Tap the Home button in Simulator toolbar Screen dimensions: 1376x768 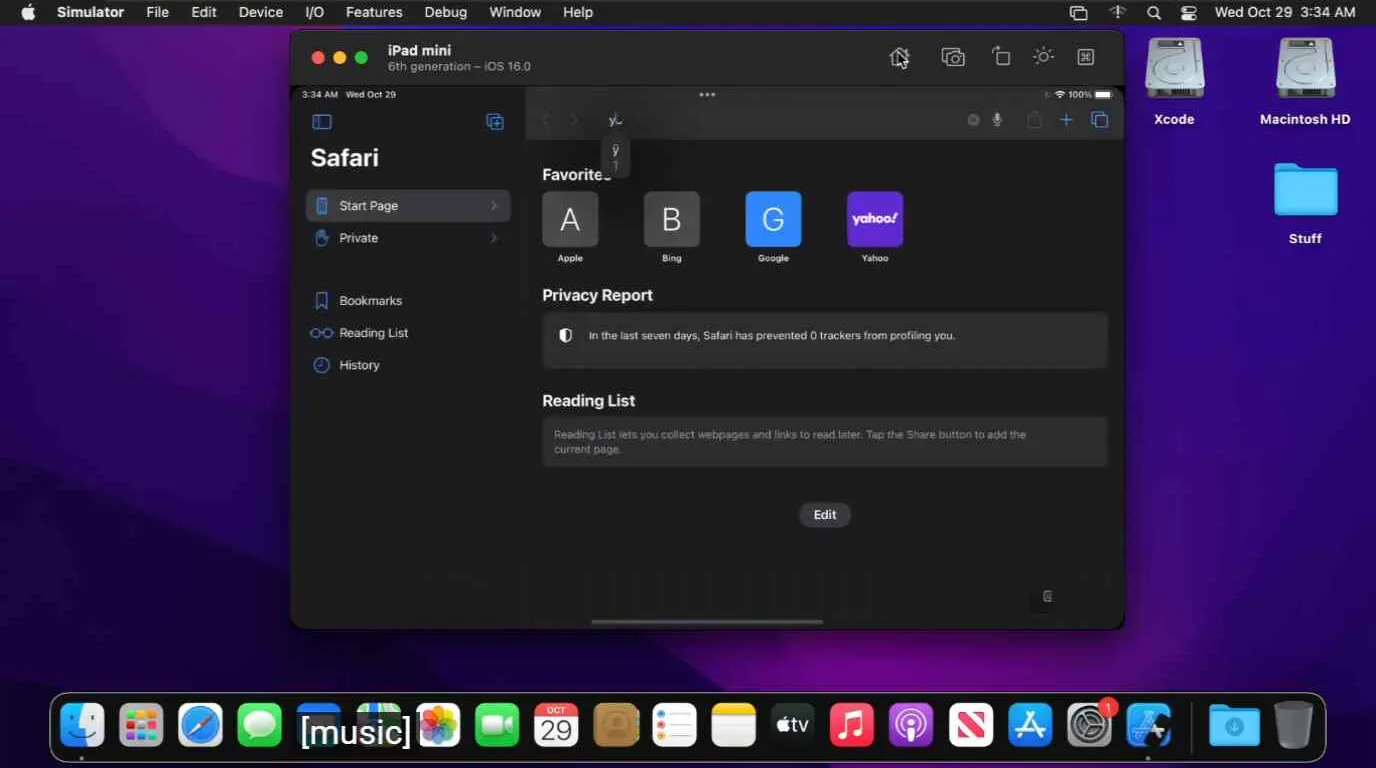coord(900,57)
